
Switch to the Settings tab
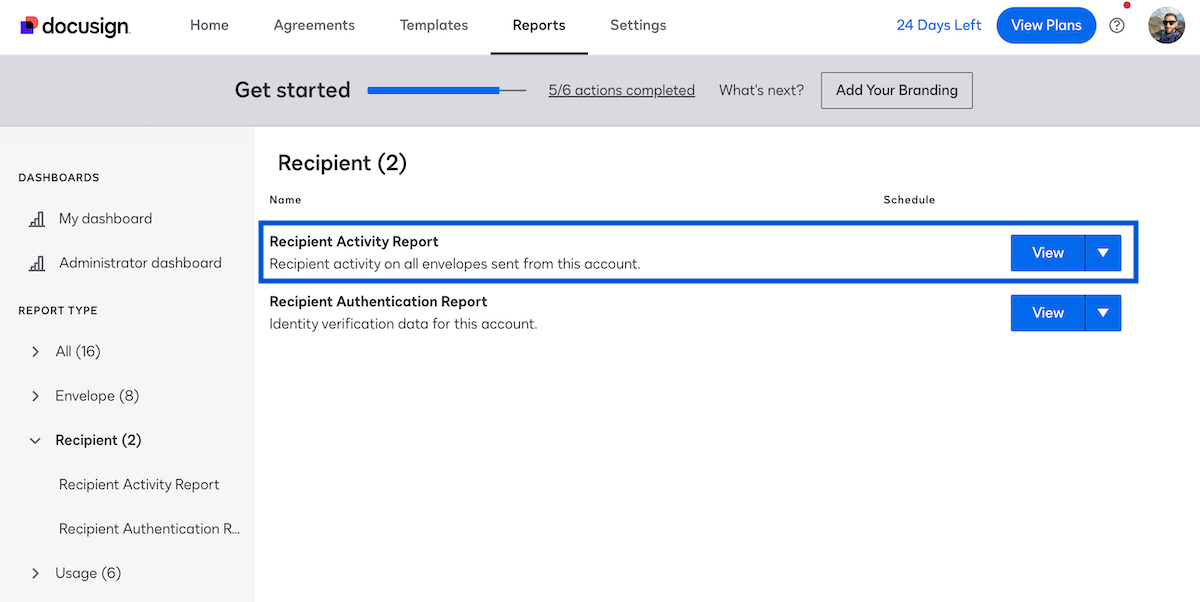(x=638, y=25)
